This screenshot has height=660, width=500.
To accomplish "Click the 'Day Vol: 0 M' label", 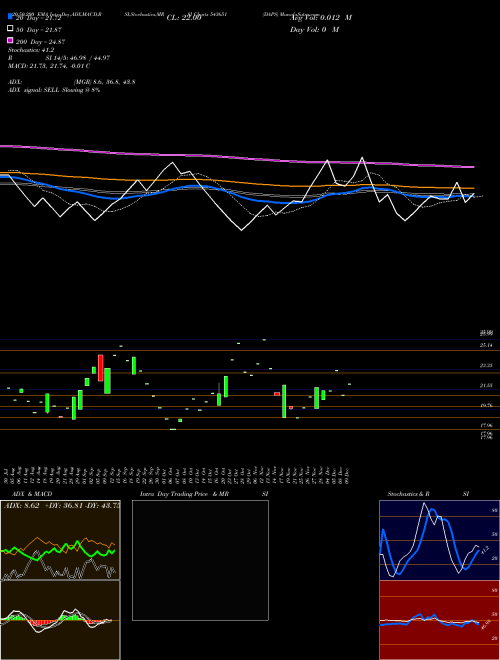I will (314, 29).
